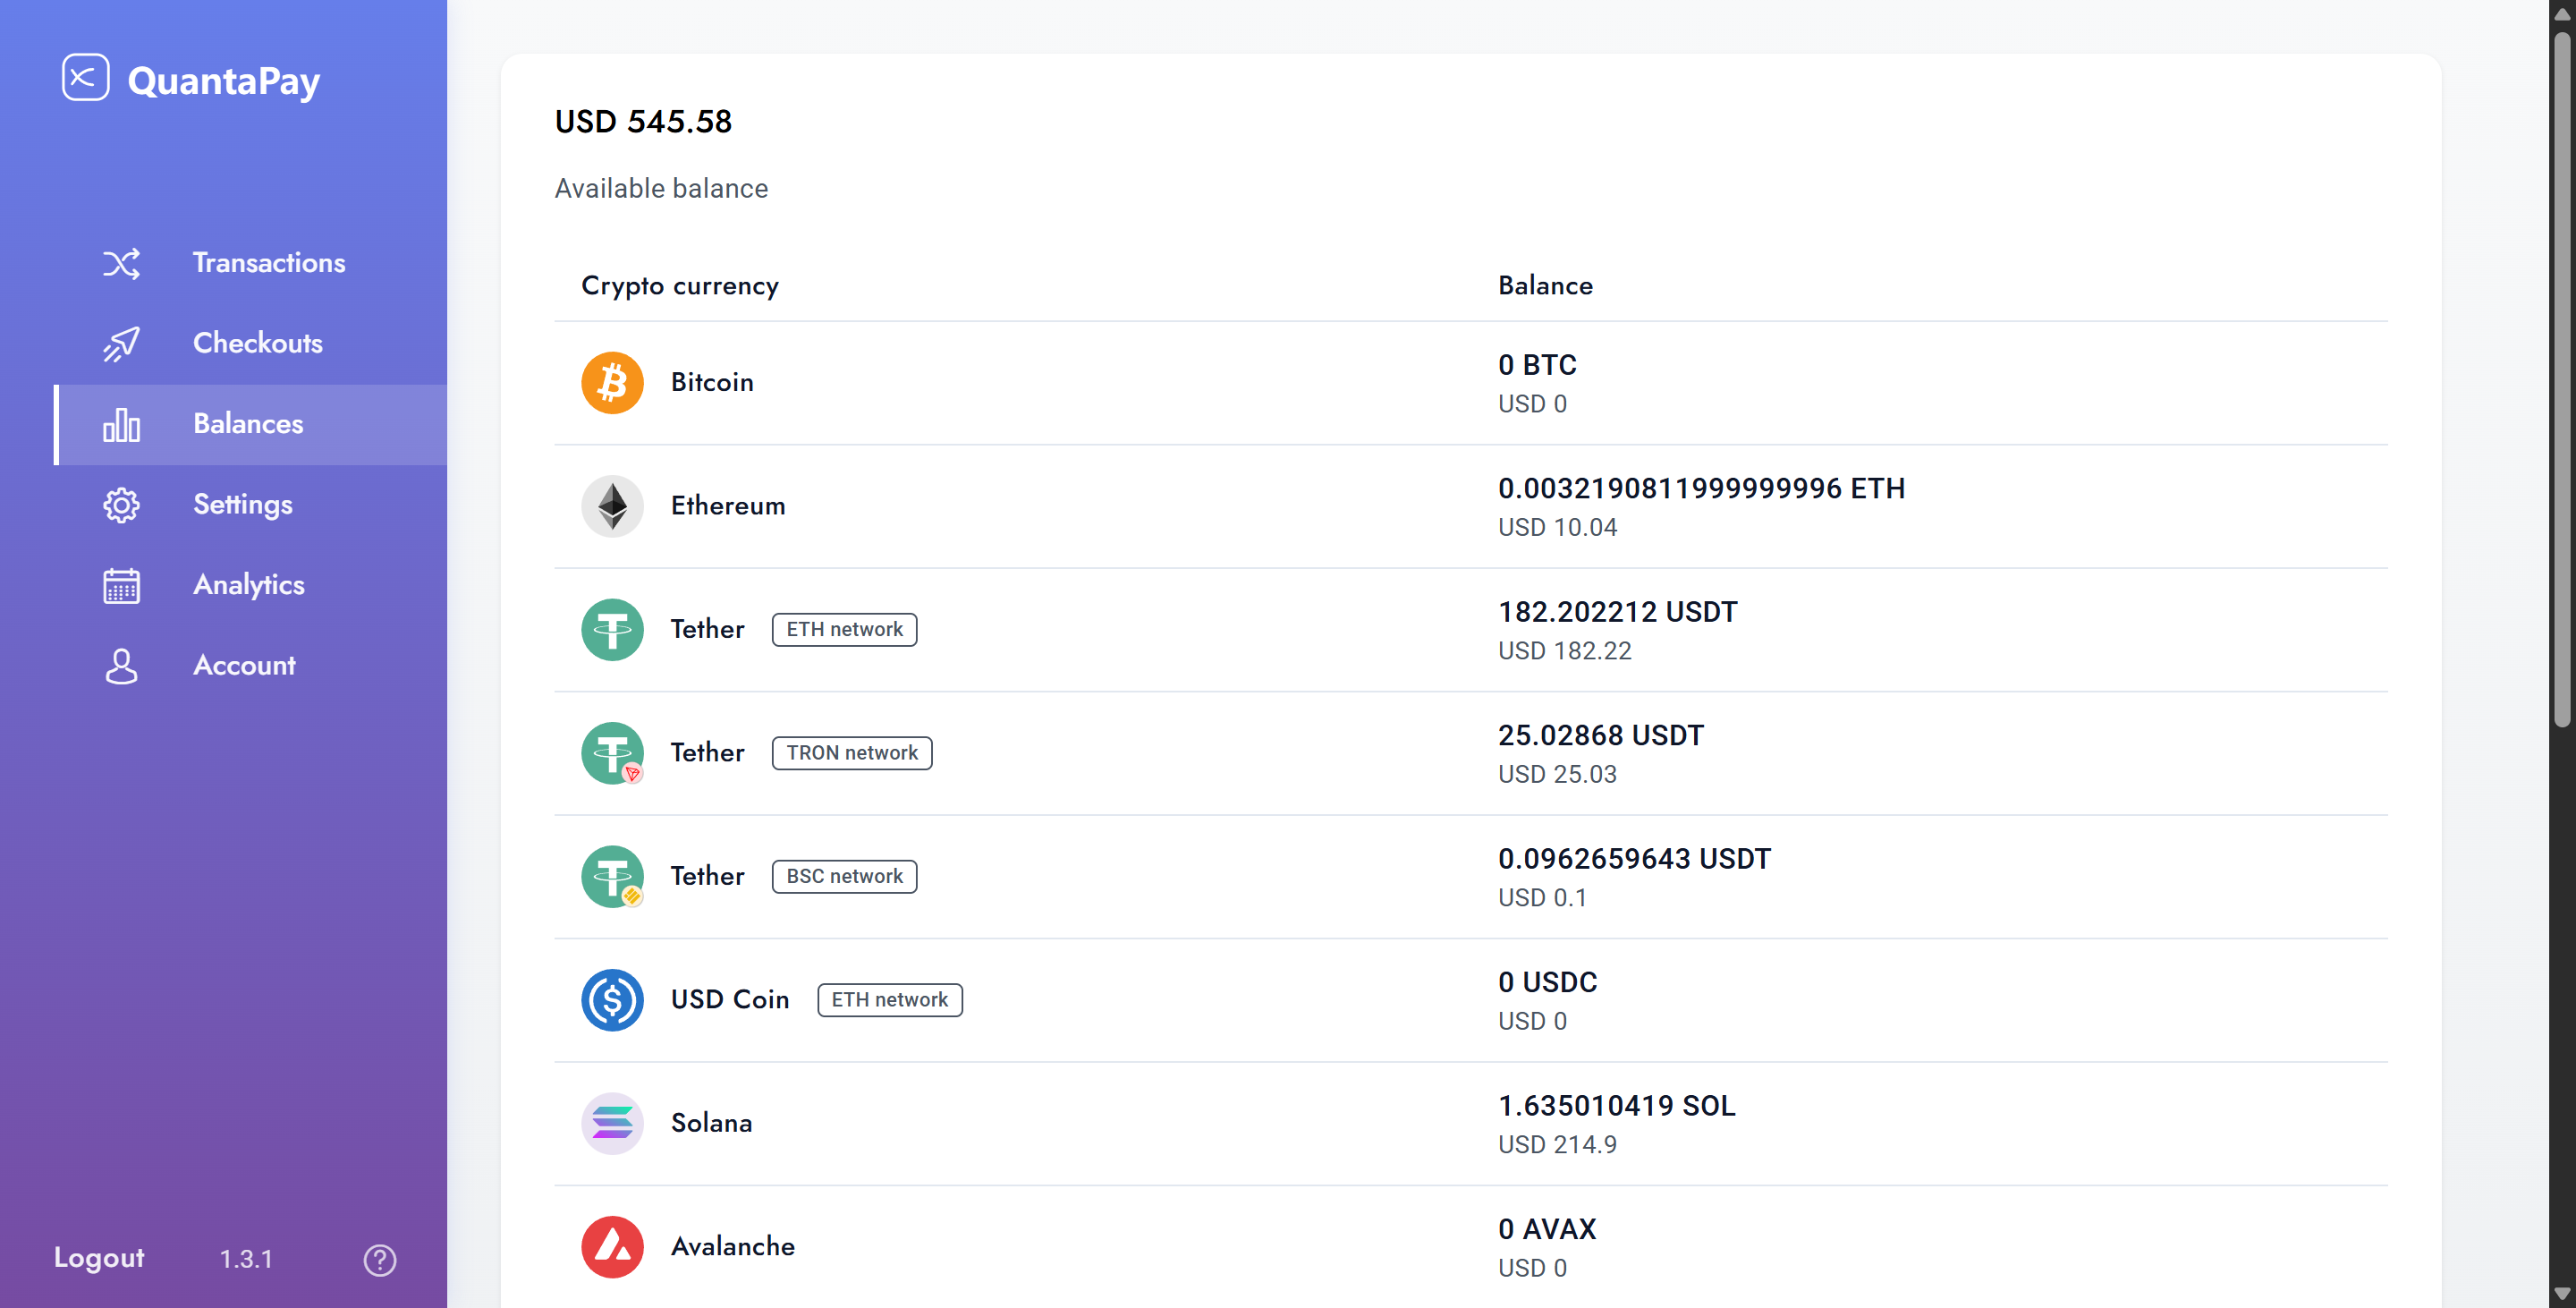Screen dimensions: 2576x1308
Task: Click the USD 545.58 total balance
Action: (643, 121)
